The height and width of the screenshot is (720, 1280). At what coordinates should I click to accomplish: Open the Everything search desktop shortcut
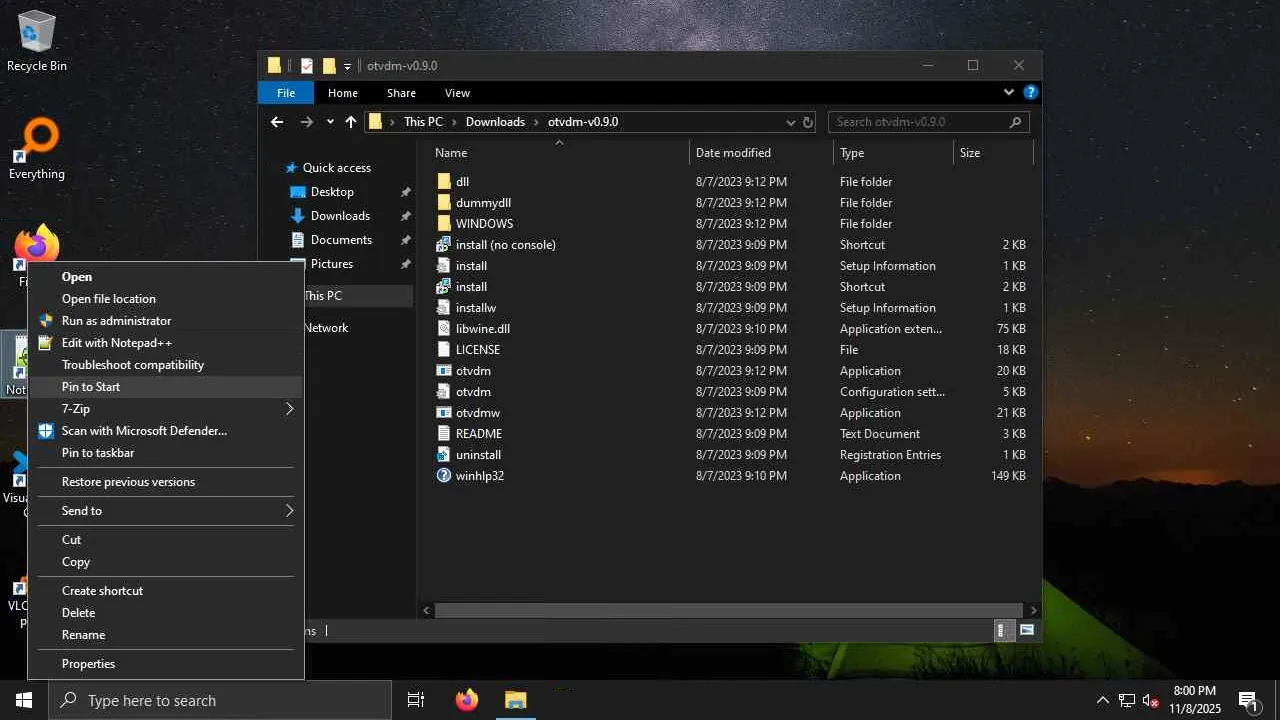coord(37,148)
